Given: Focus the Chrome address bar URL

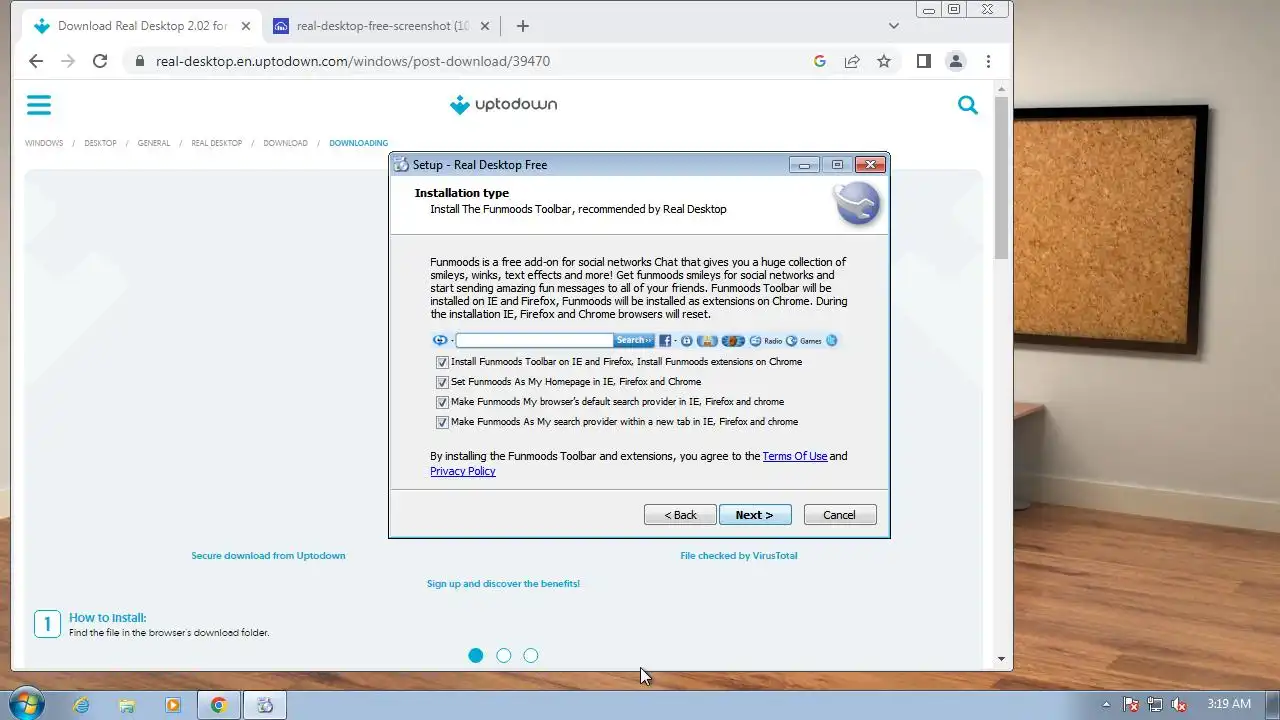Looking at the screenshot, I should pos(353,61).
